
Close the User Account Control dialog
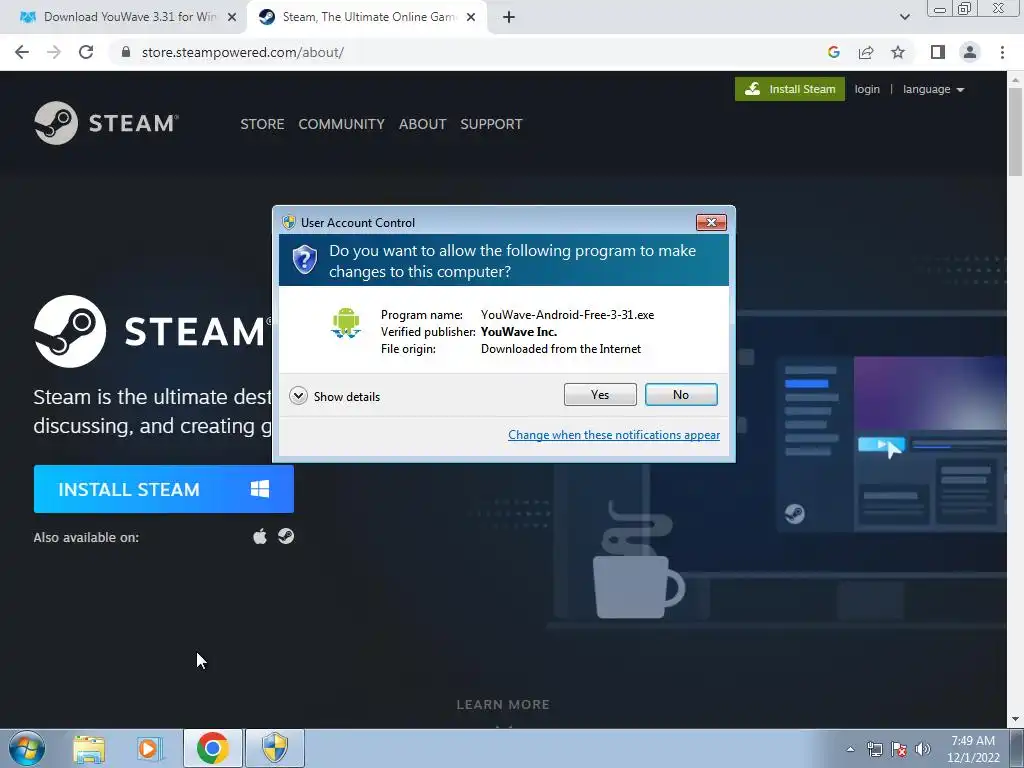tap(711, 222)
